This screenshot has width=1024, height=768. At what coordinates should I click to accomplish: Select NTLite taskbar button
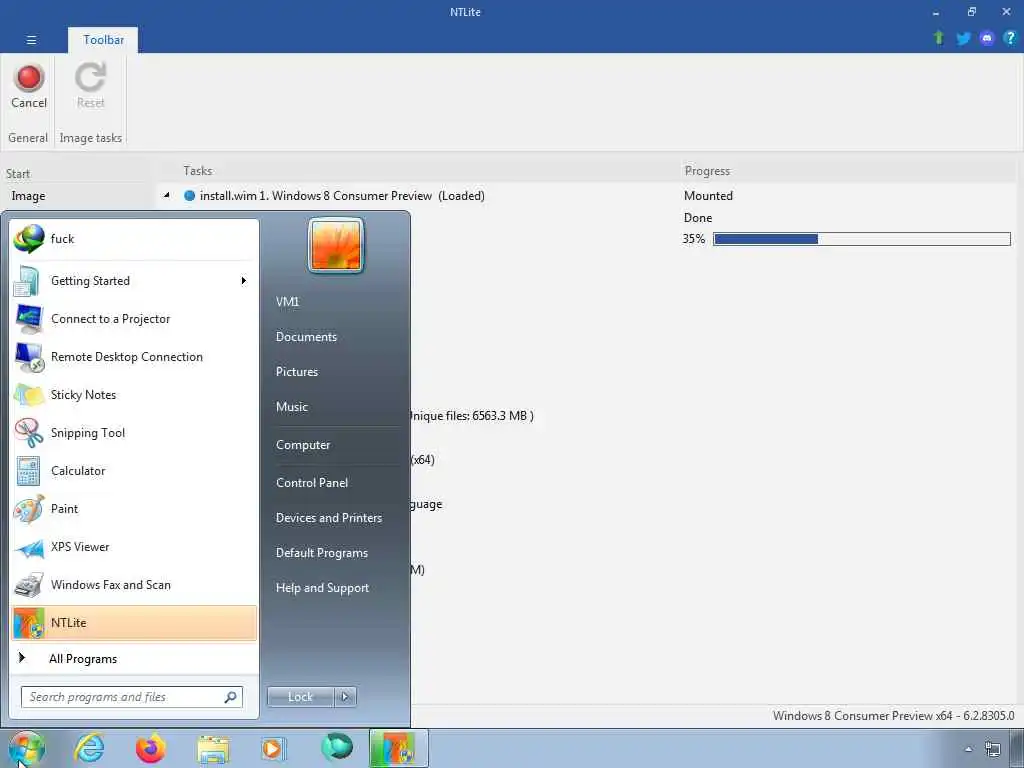click(398, 748)
